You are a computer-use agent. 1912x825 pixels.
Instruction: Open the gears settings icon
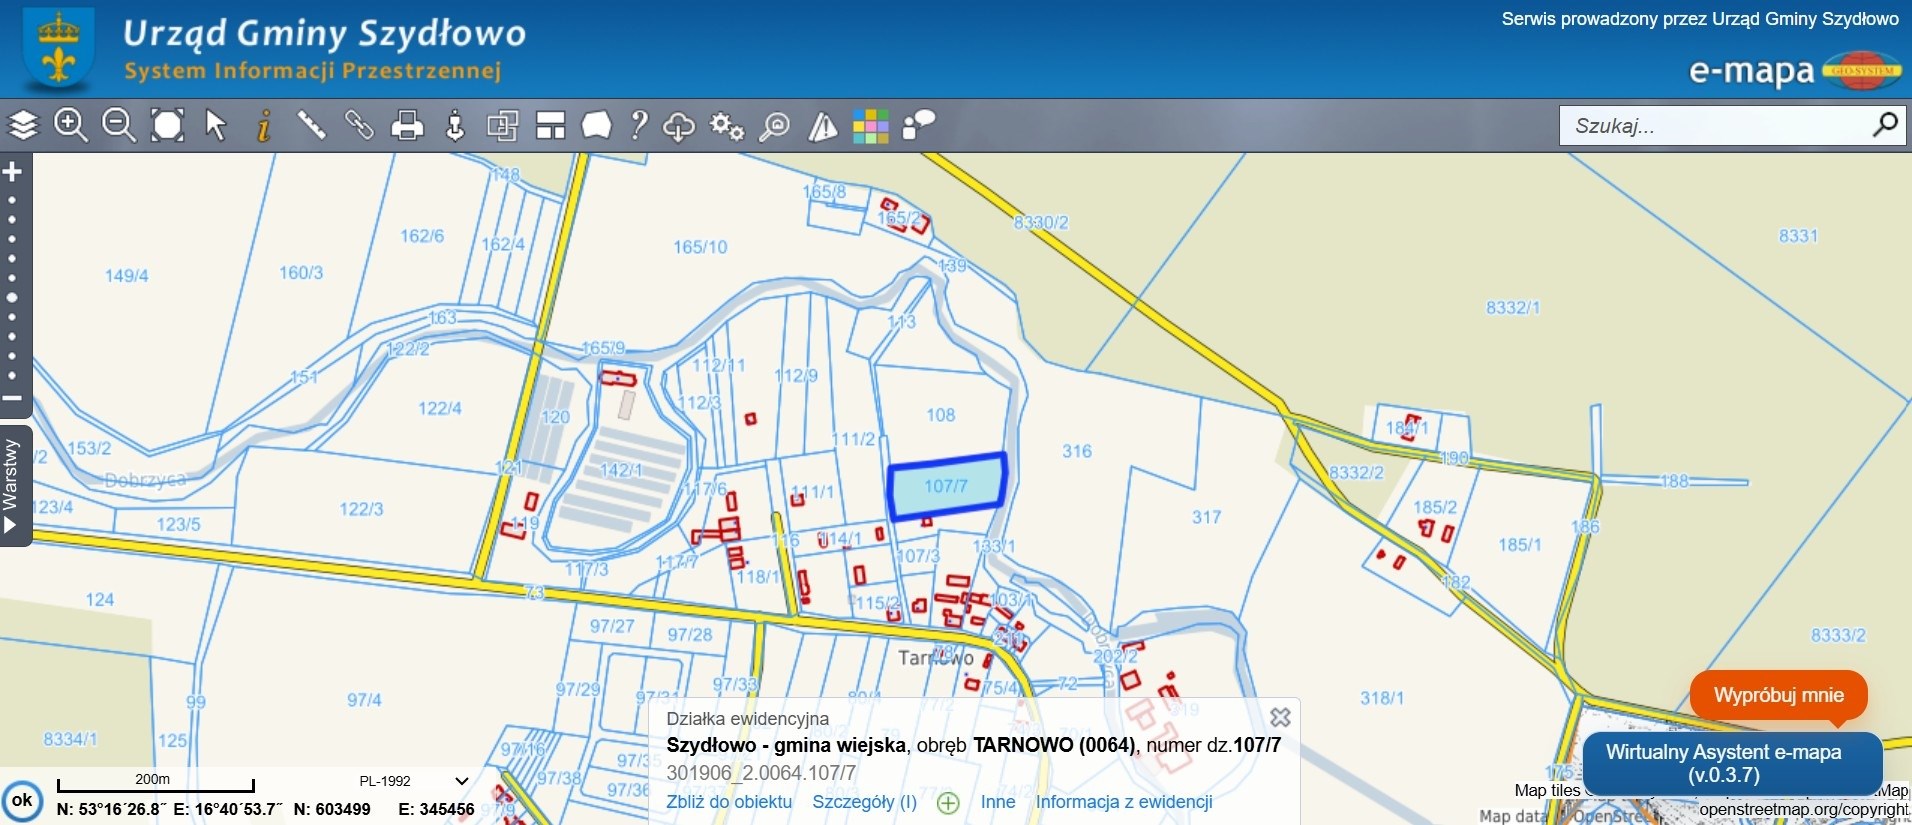[x=726, y=126]
